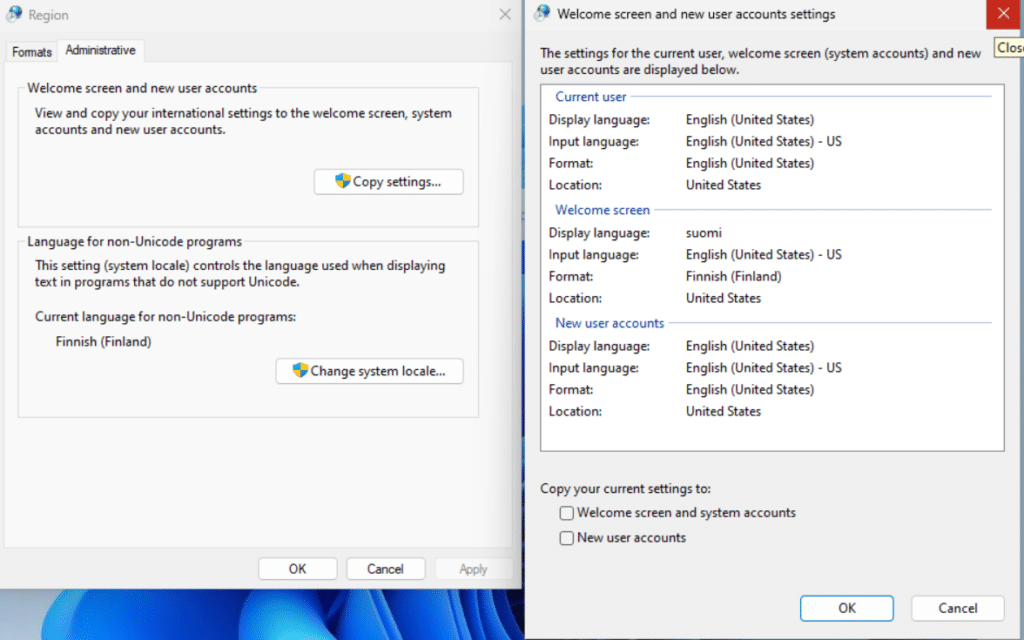Select the Administrative tab
The width and height of the screenshot is (1024, 640).
pos(101,50)
